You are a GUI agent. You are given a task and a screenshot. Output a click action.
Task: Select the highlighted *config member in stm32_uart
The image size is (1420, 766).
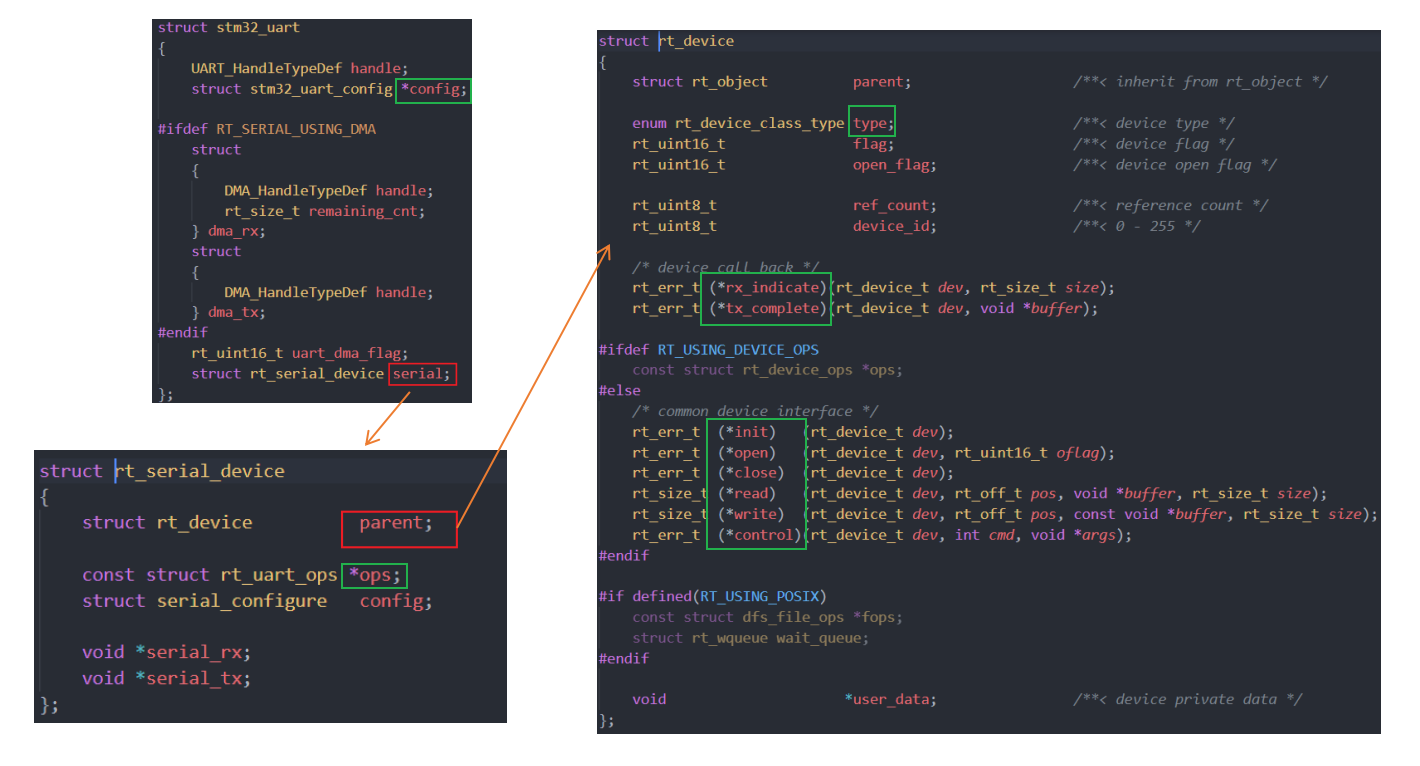[433, 89]
